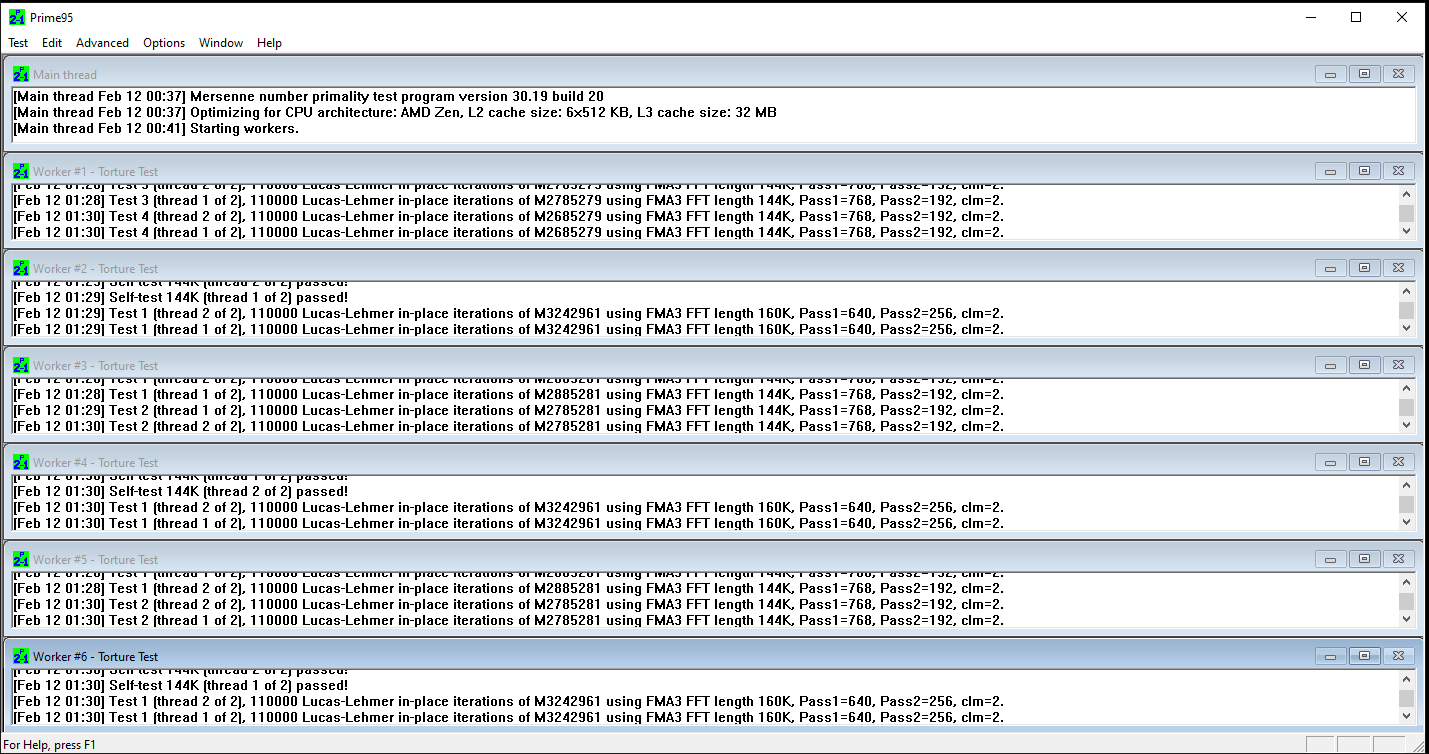Click the 'Starting workers.' log line
Viewport: 1429px width, 754px height.
pyautogui.click(x=156, y=128)
